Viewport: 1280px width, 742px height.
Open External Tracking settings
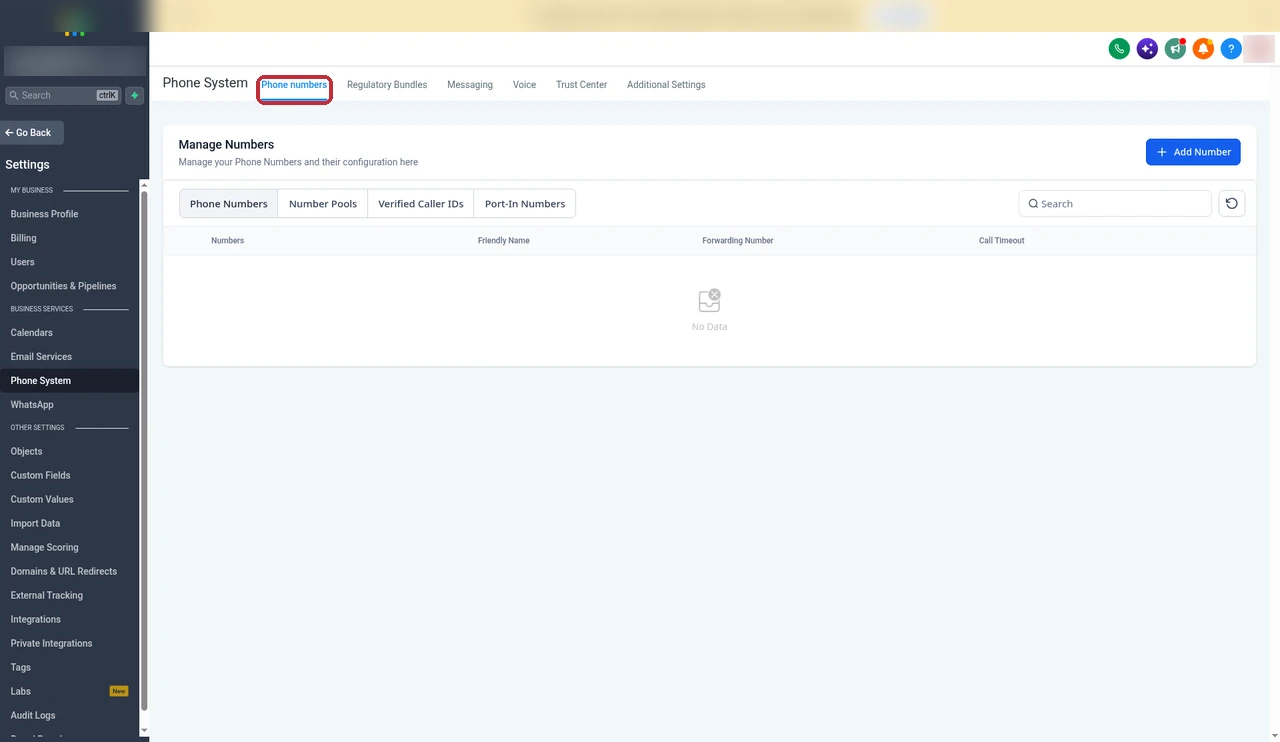point(47,596)
